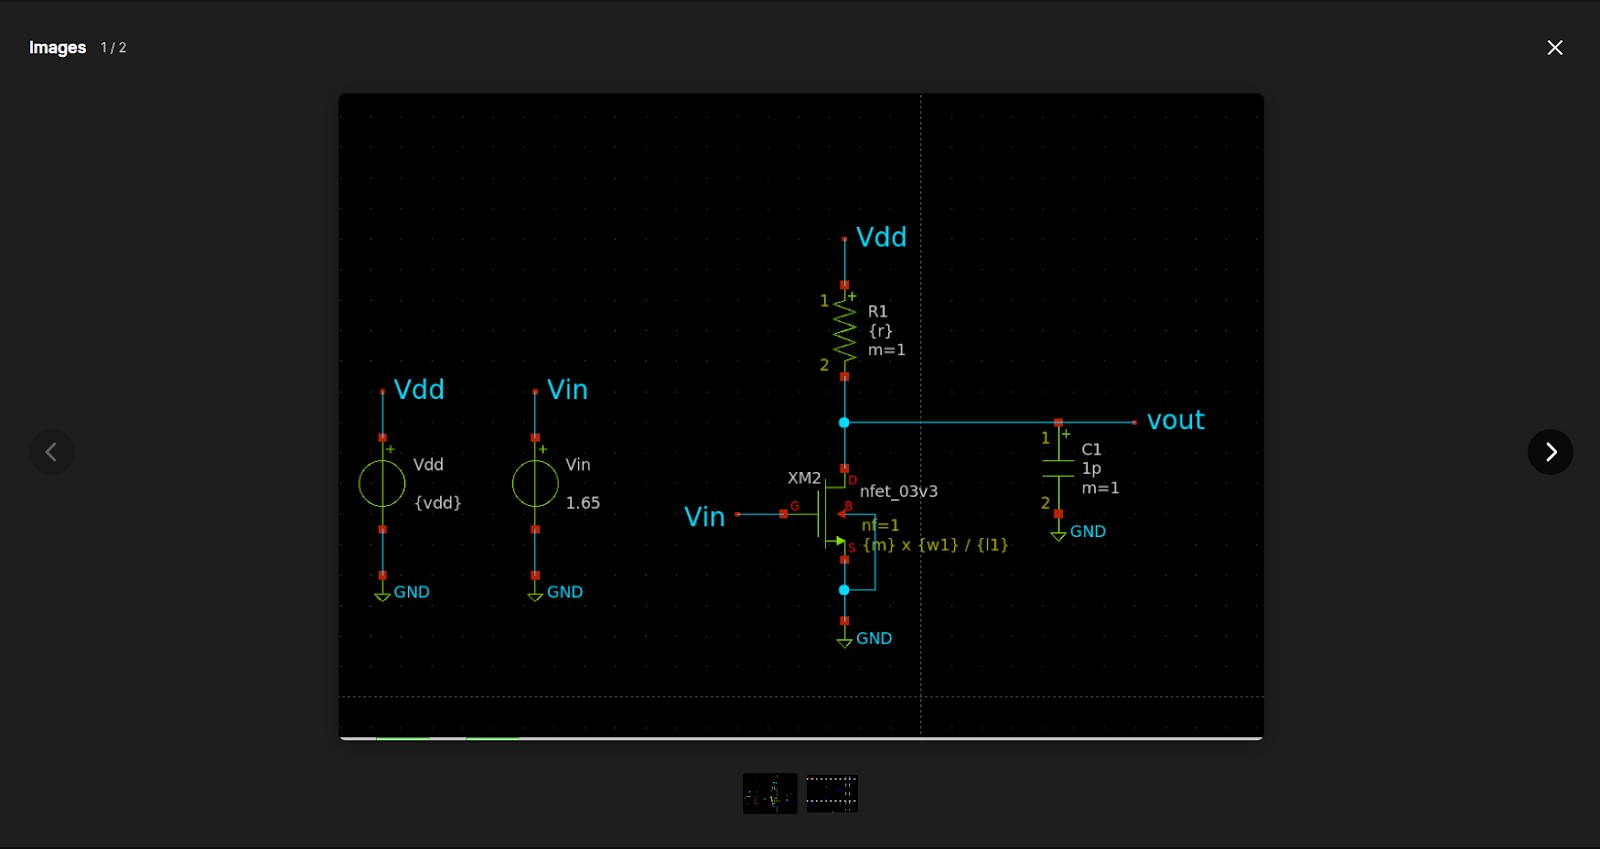Click the '1 / 2' image counter
The image size is (1600, 849).
tap(113, 48)
